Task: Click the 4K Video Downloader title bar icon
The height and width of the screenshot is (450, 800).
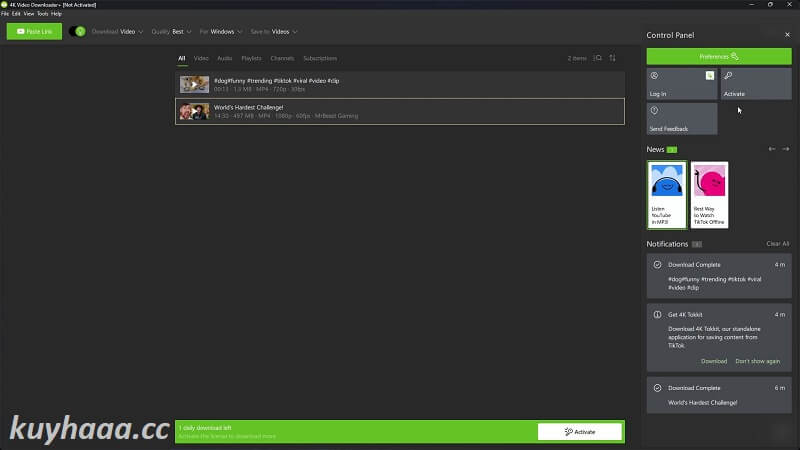Action: point(4,5)
